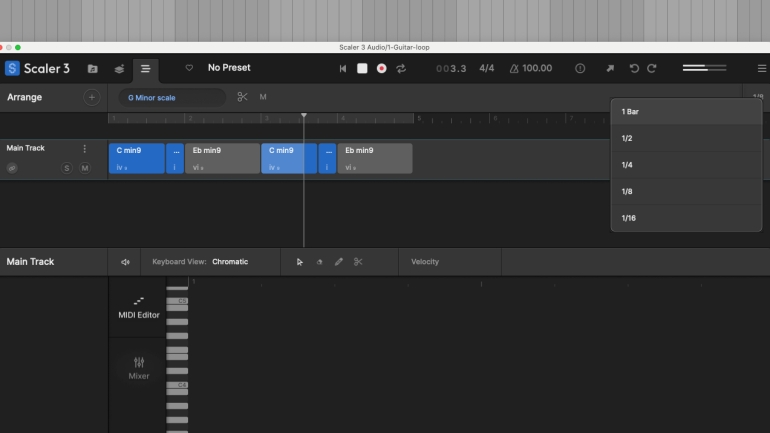This screenshot has width=770, height=433.
Task: Start recording with the red button
Action: [382, 69]
